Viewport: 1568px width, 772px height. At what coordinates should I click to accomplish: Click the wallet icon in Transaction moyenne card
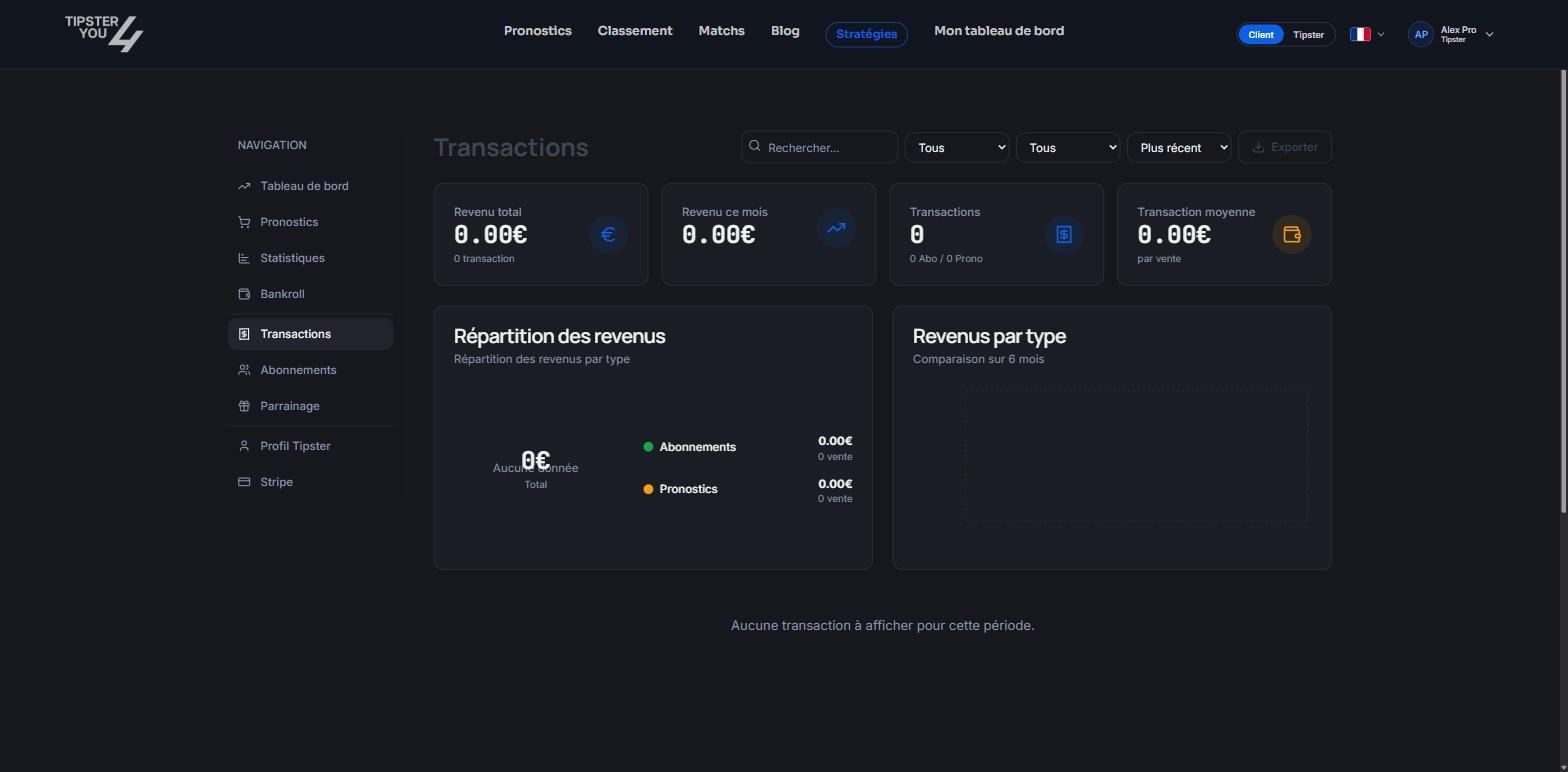pyautogui.click(x=1292, y=235)
